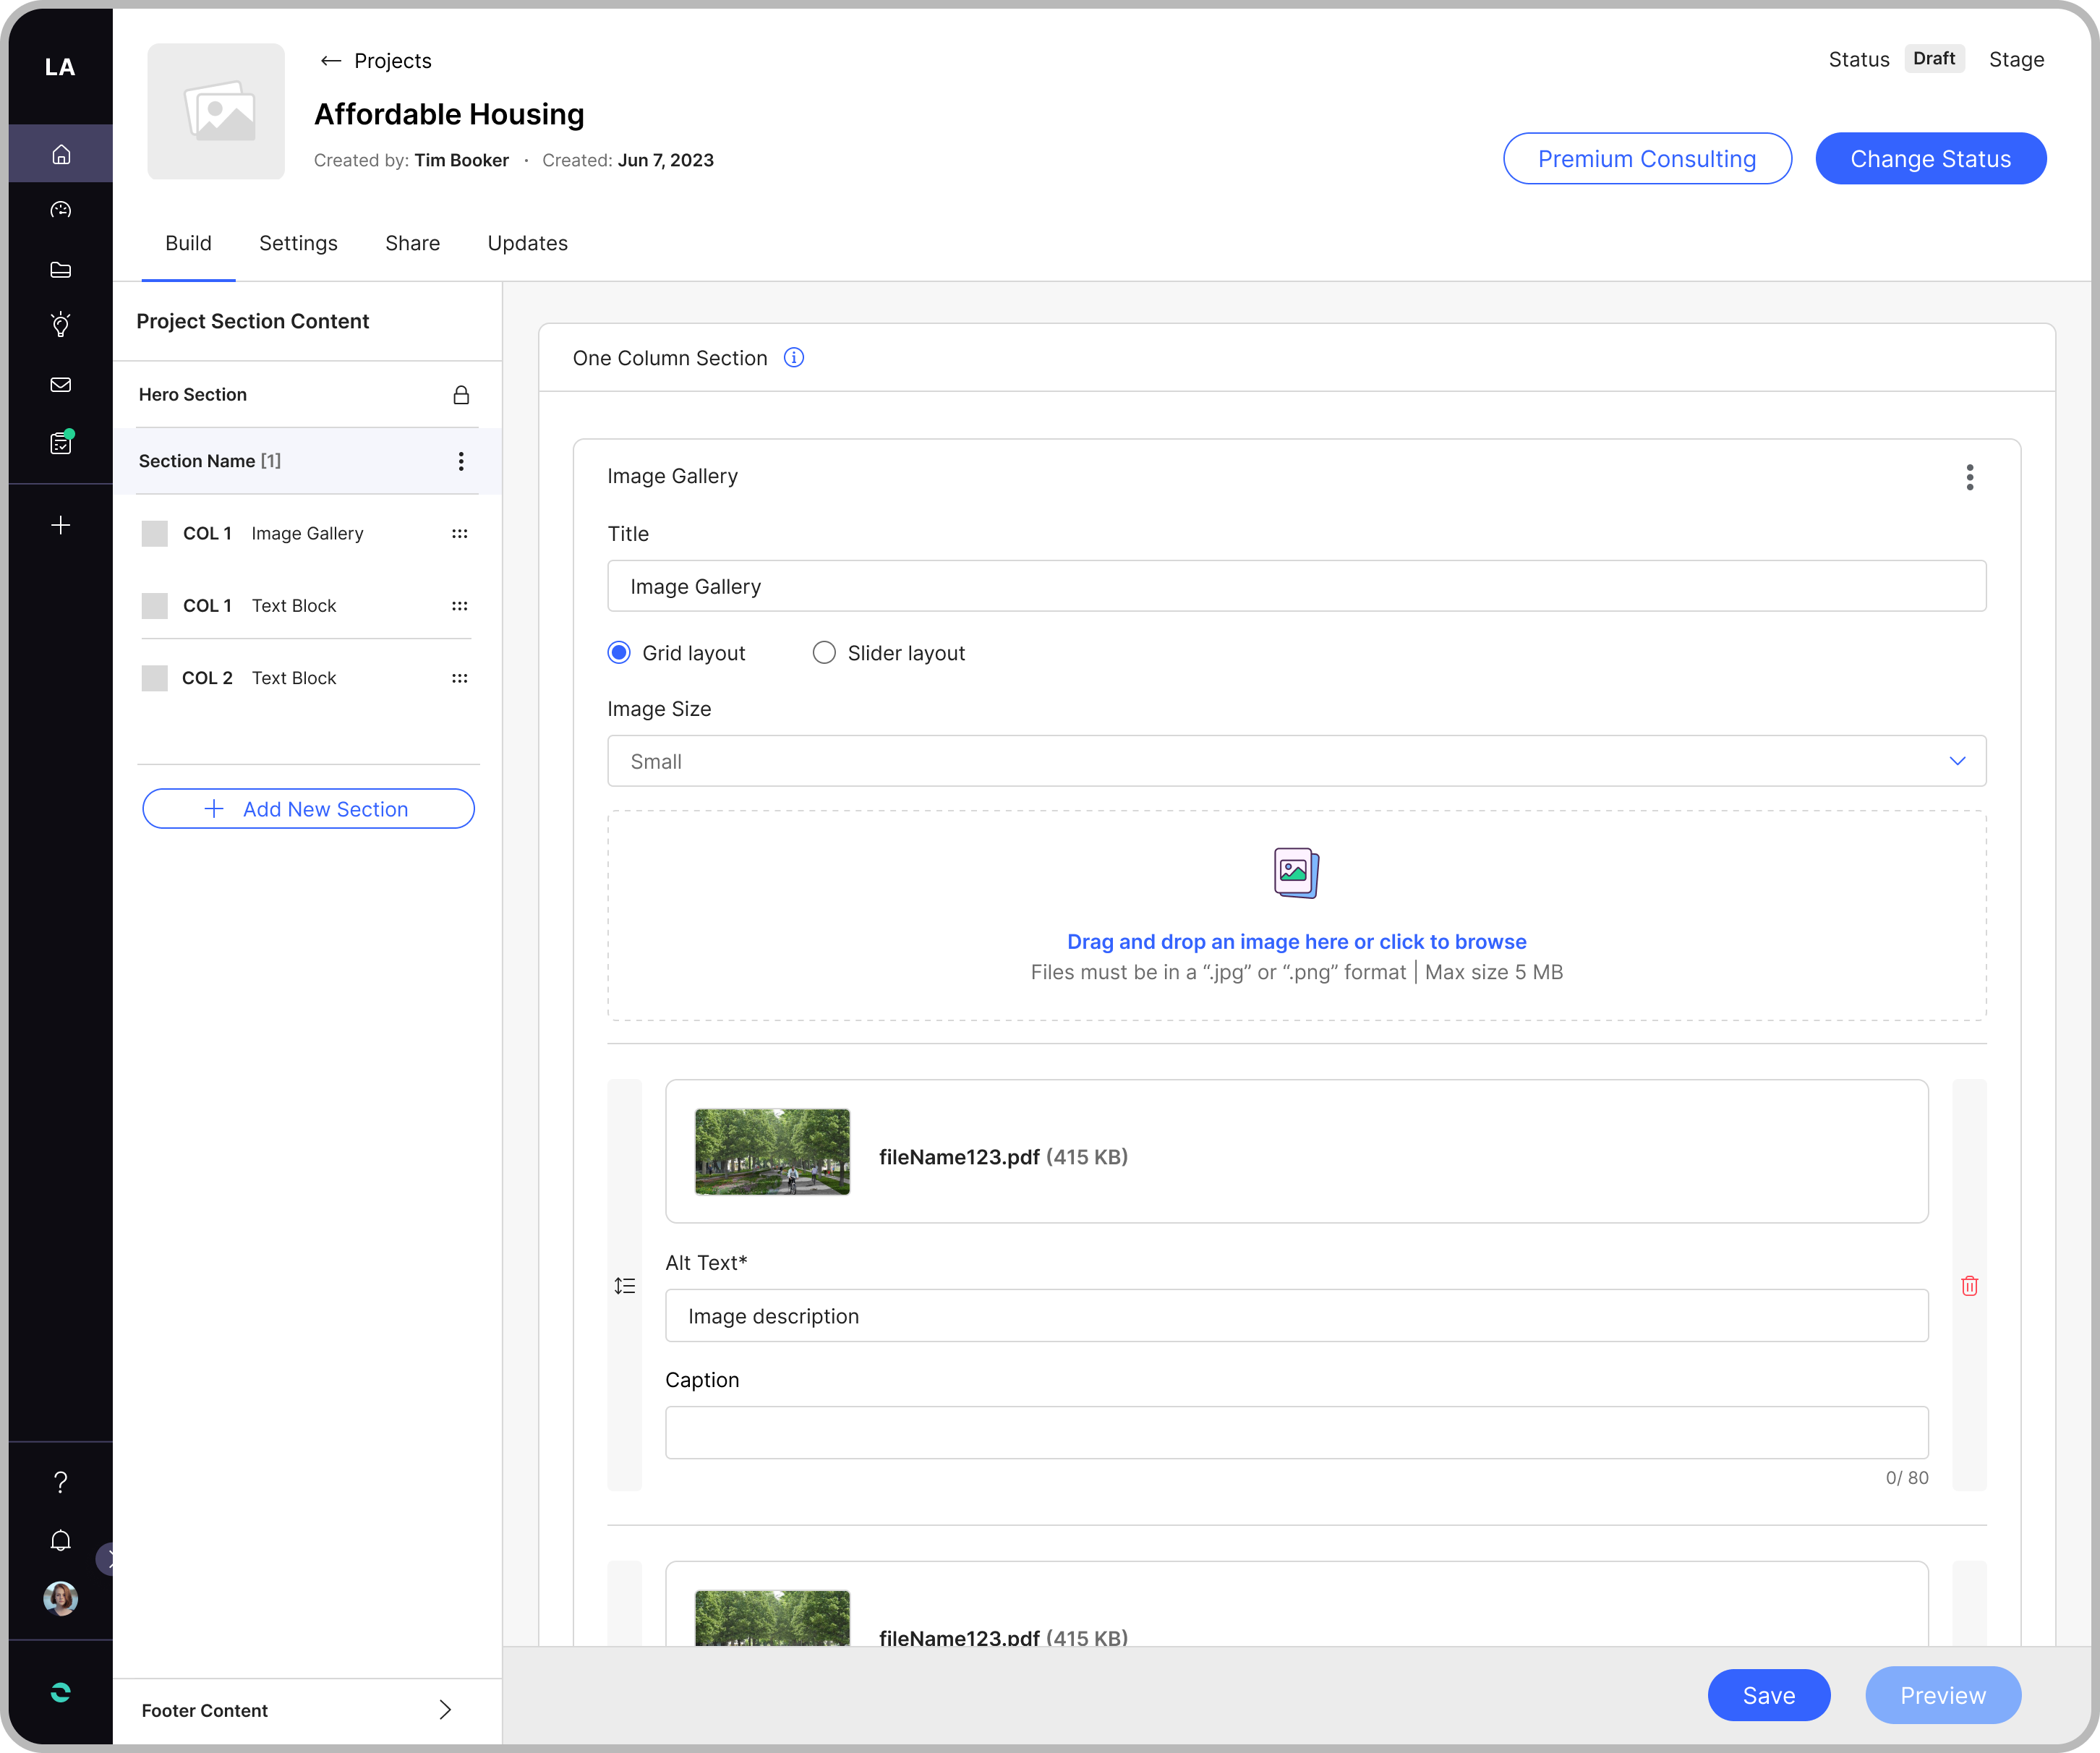
Task: Click the image upload icon in drop zone
Action: (x=1297, y=873)
